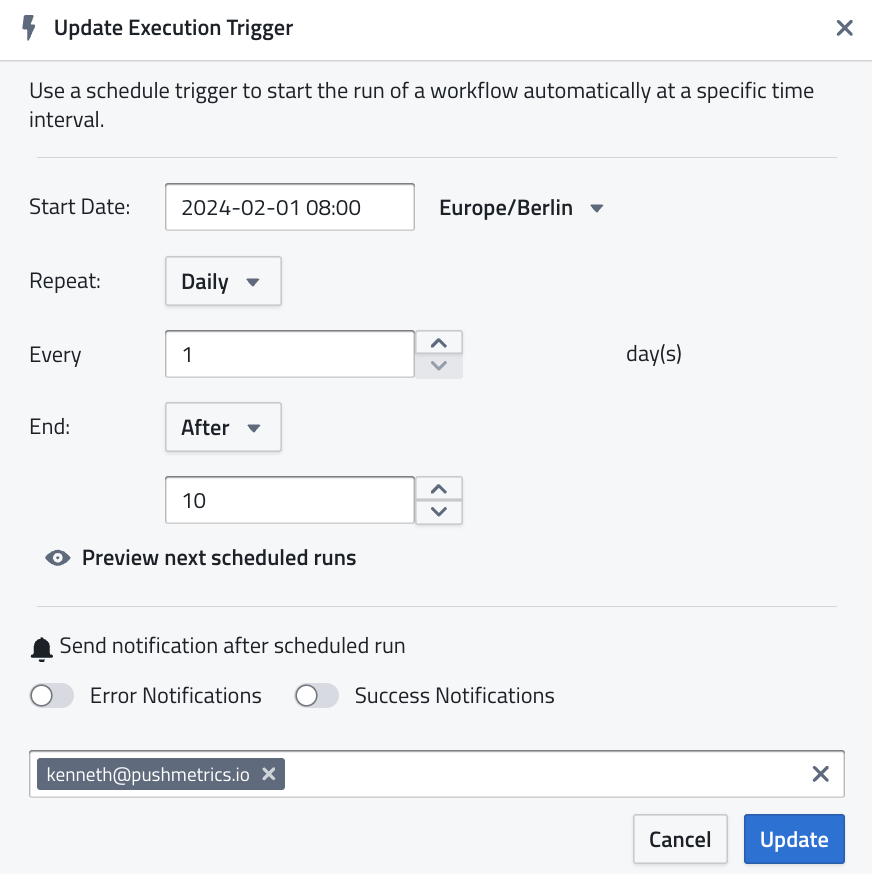Close the Update Execution Trigger dialog
Screen dimensions: 872x874
tap(844, 28)
